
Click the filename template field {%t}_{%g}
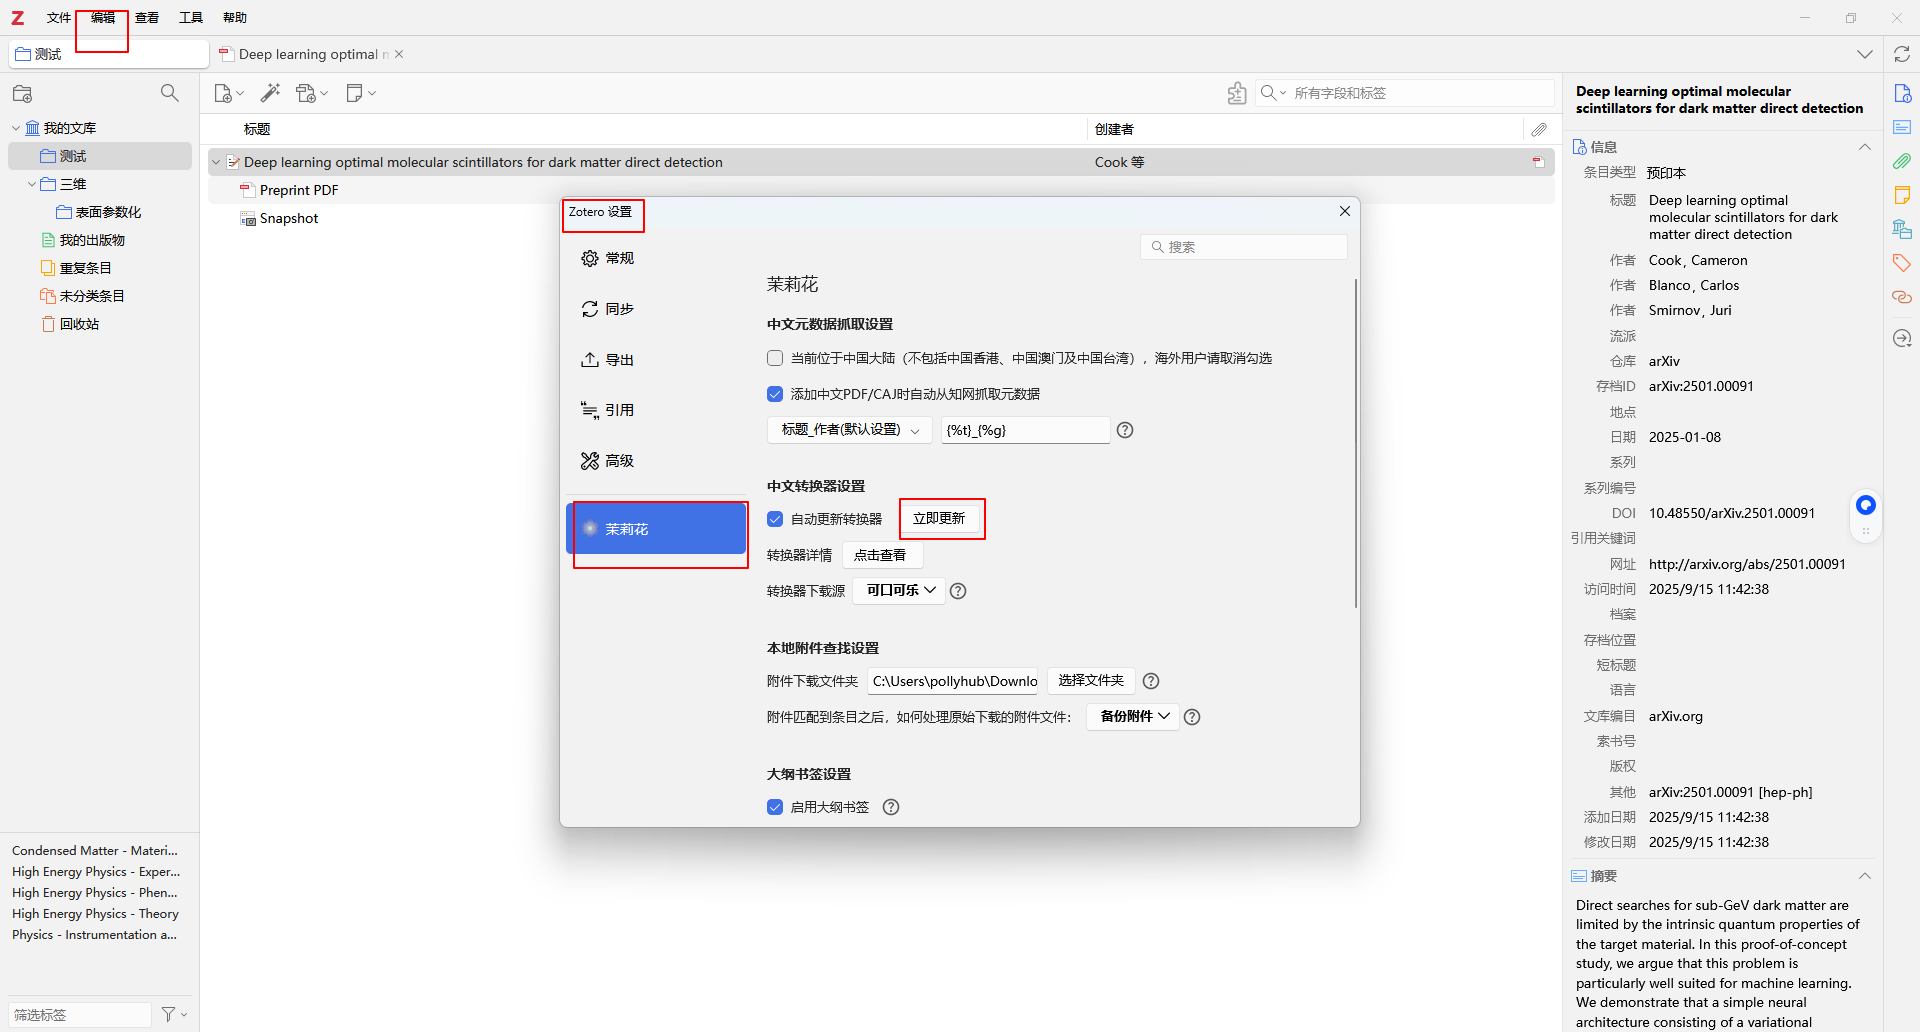(x=1026, y=430)
